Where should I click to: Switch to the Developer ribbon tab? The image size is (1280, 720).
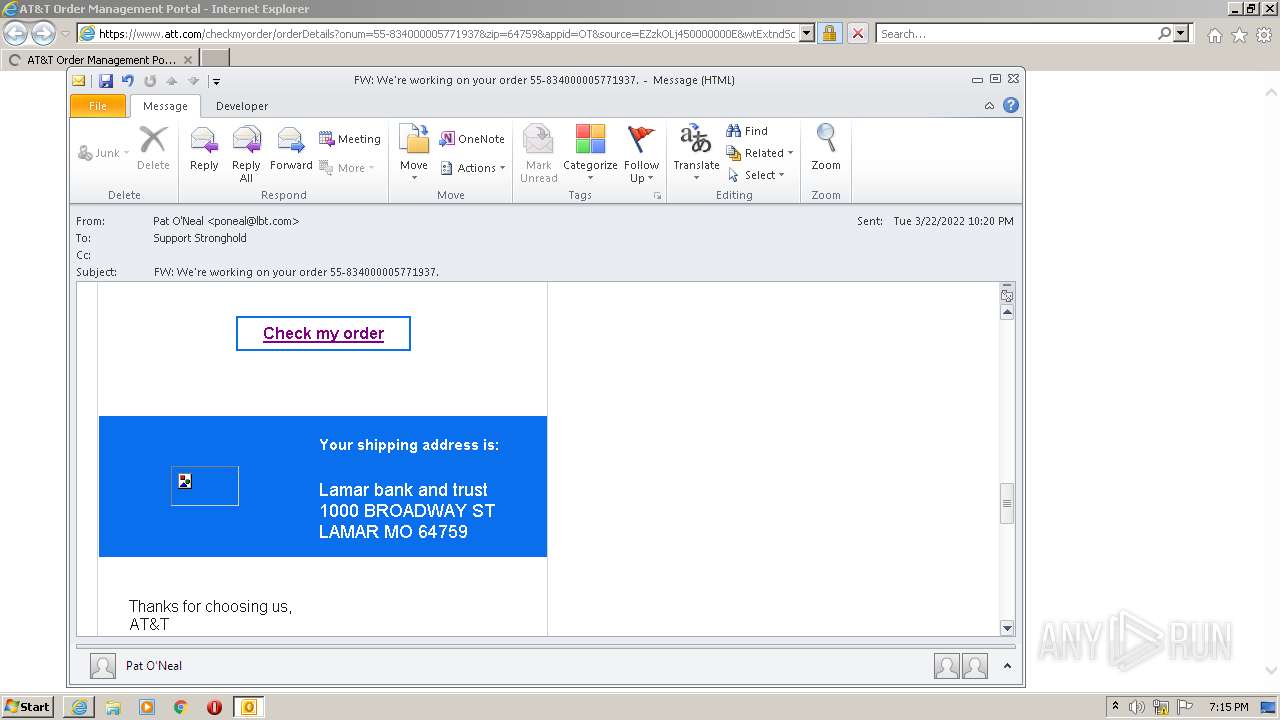click(x=242, y=106)
